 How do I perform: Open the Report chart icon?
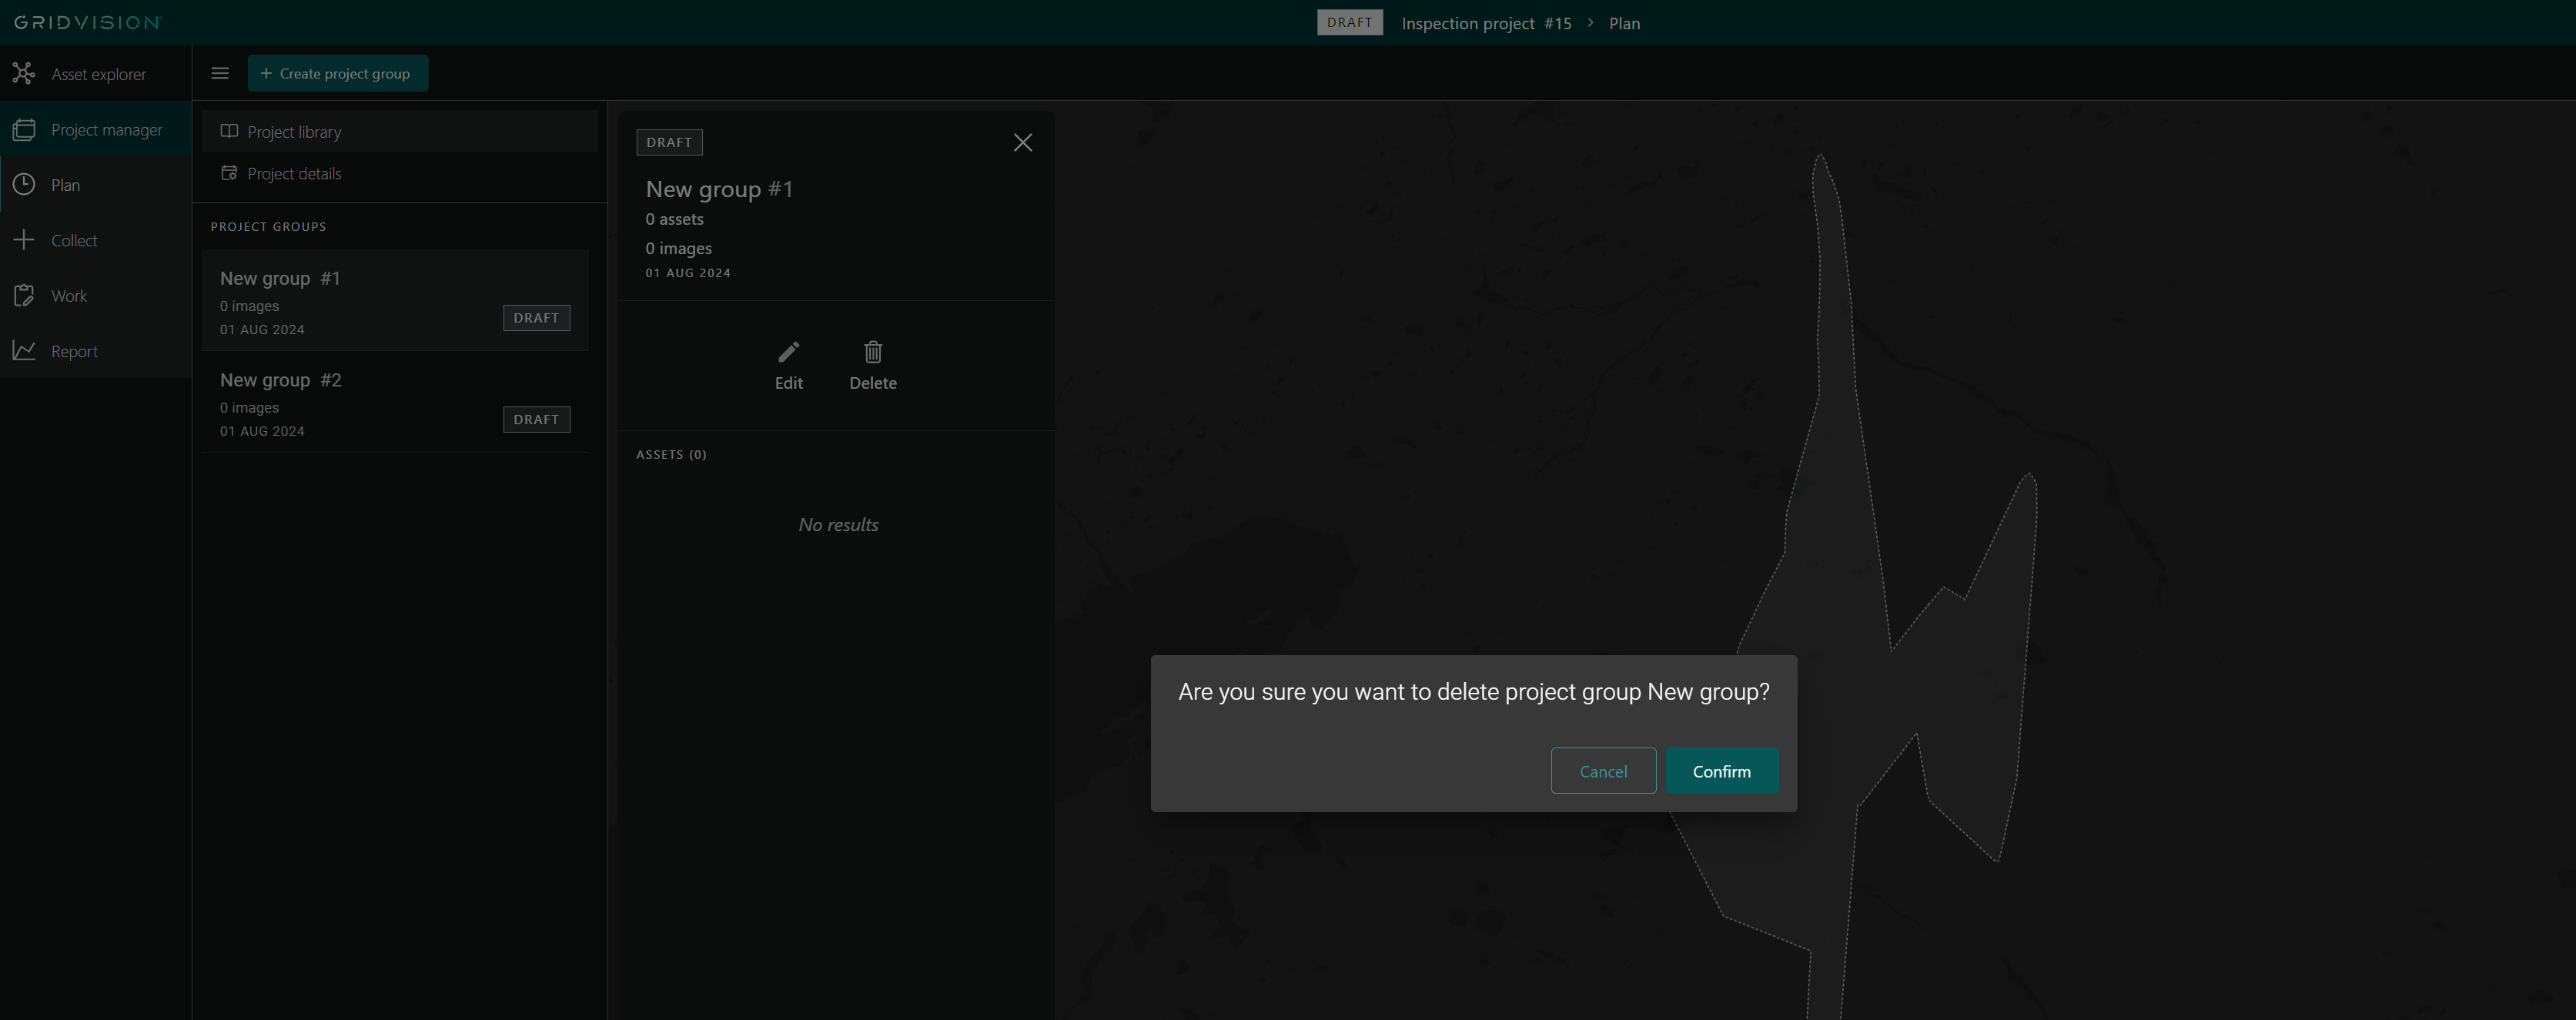click(24, 351)
